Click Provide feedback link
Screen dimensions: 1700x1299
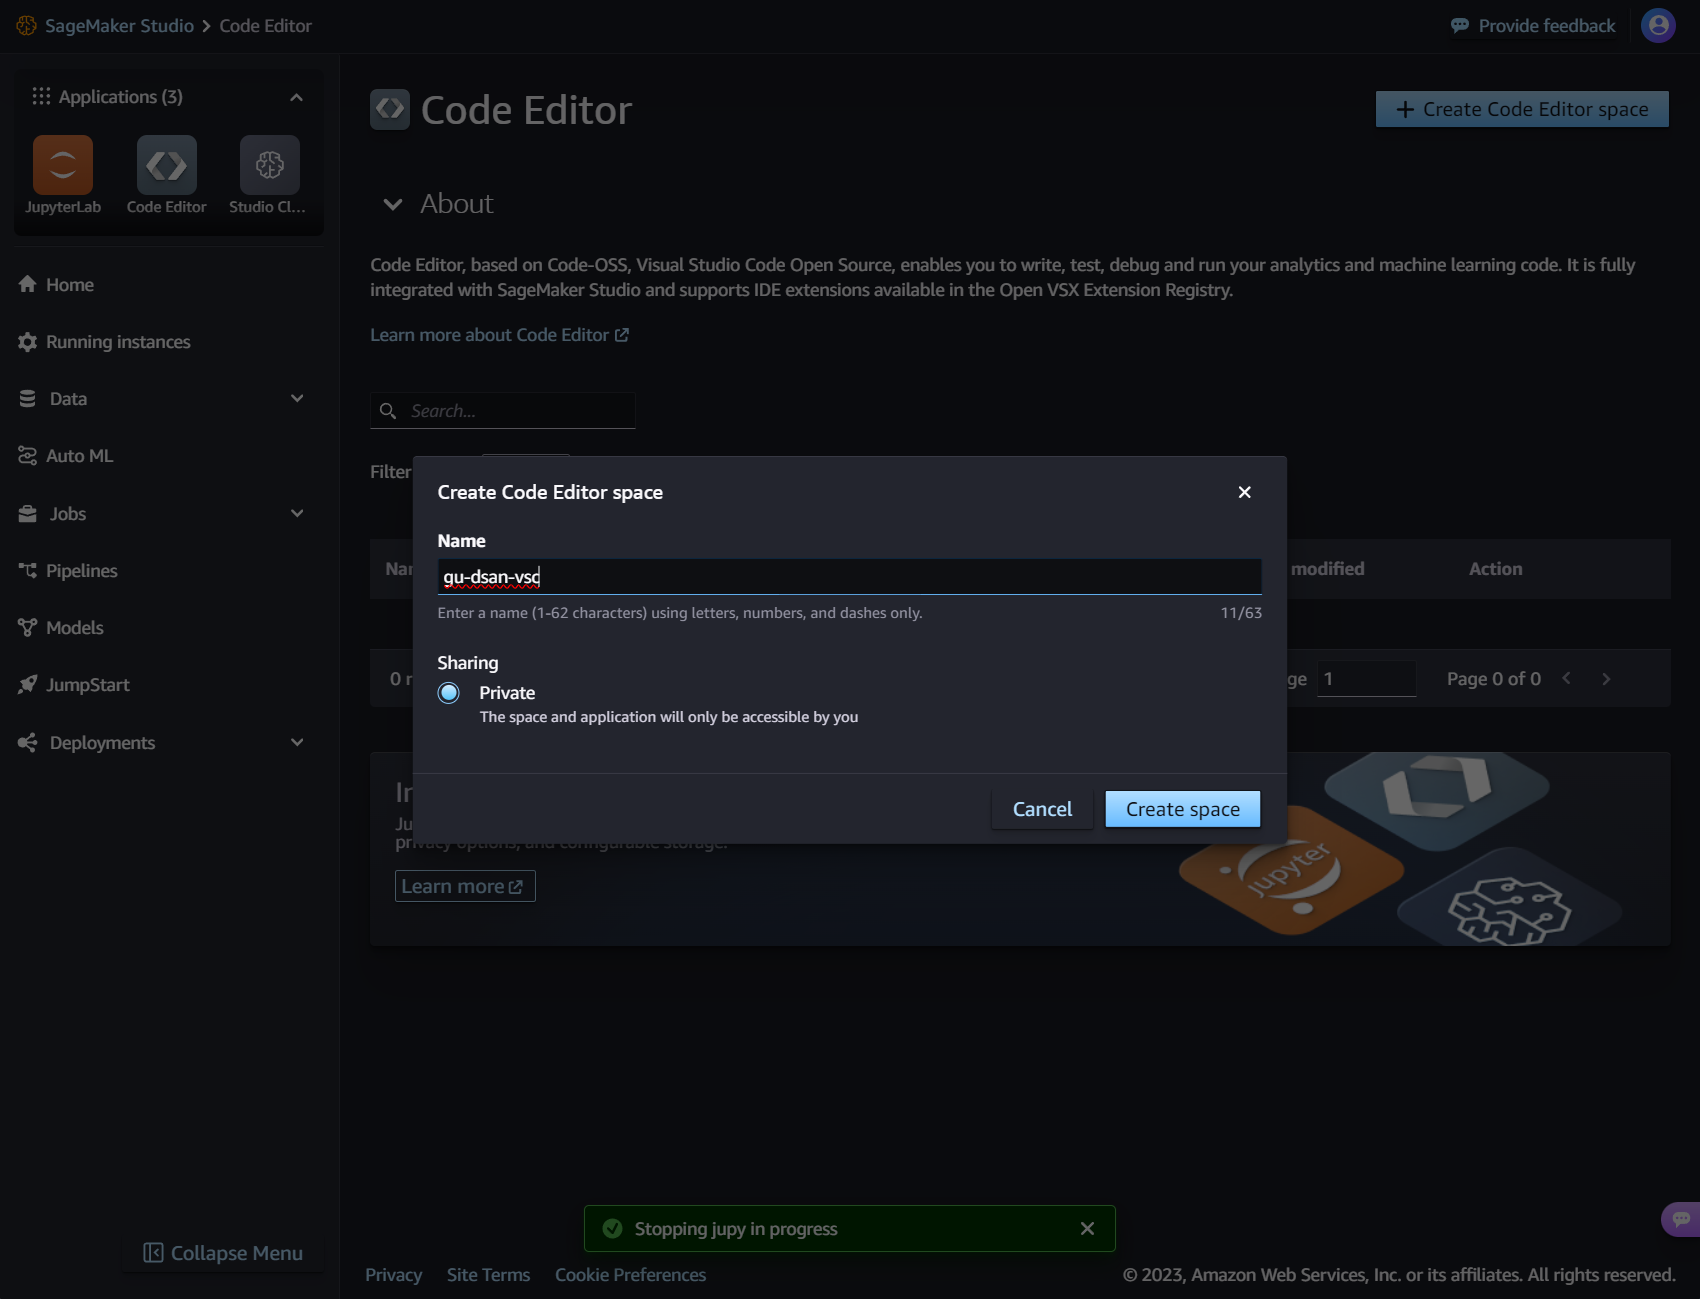(x=1546, y=26)
